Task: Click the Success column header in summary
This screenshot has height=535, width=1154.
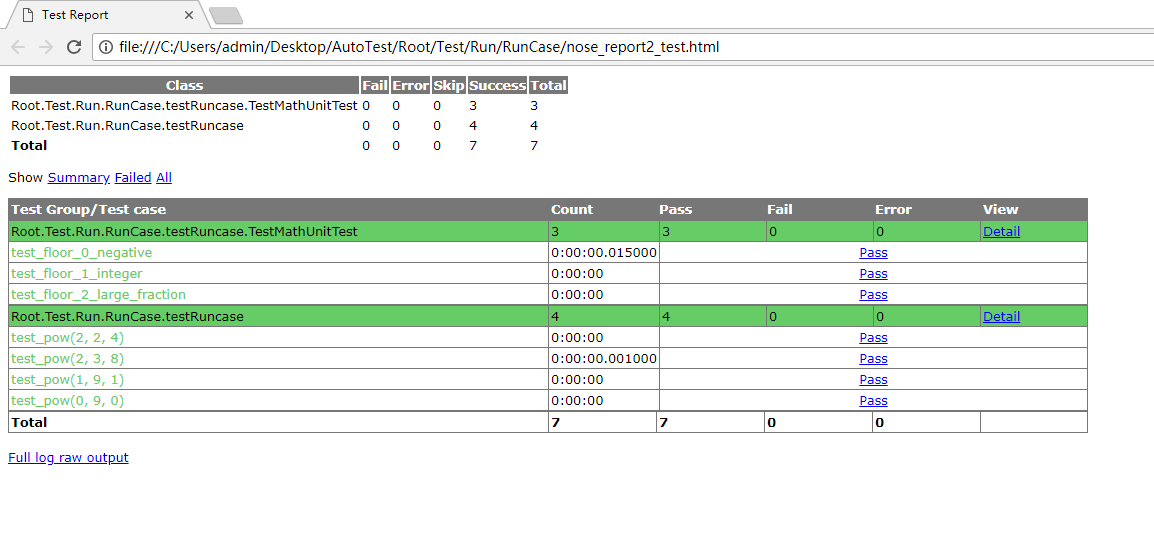Action: coord(498,85)
